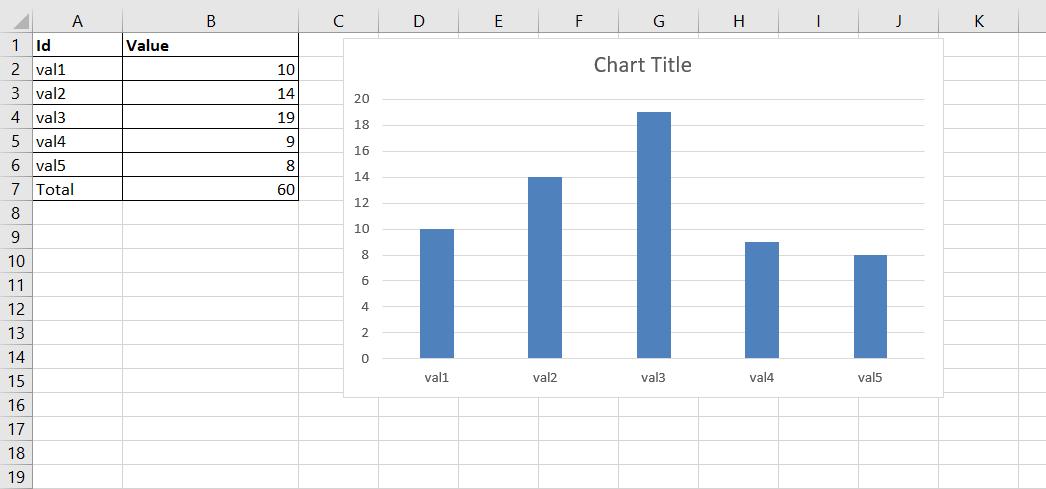Select row 7 header

(16, 189)
